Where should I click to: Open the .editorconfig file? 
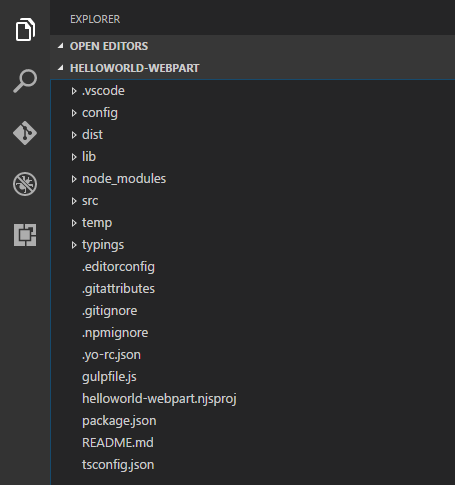pyautogui.click(x=118, y=267)
